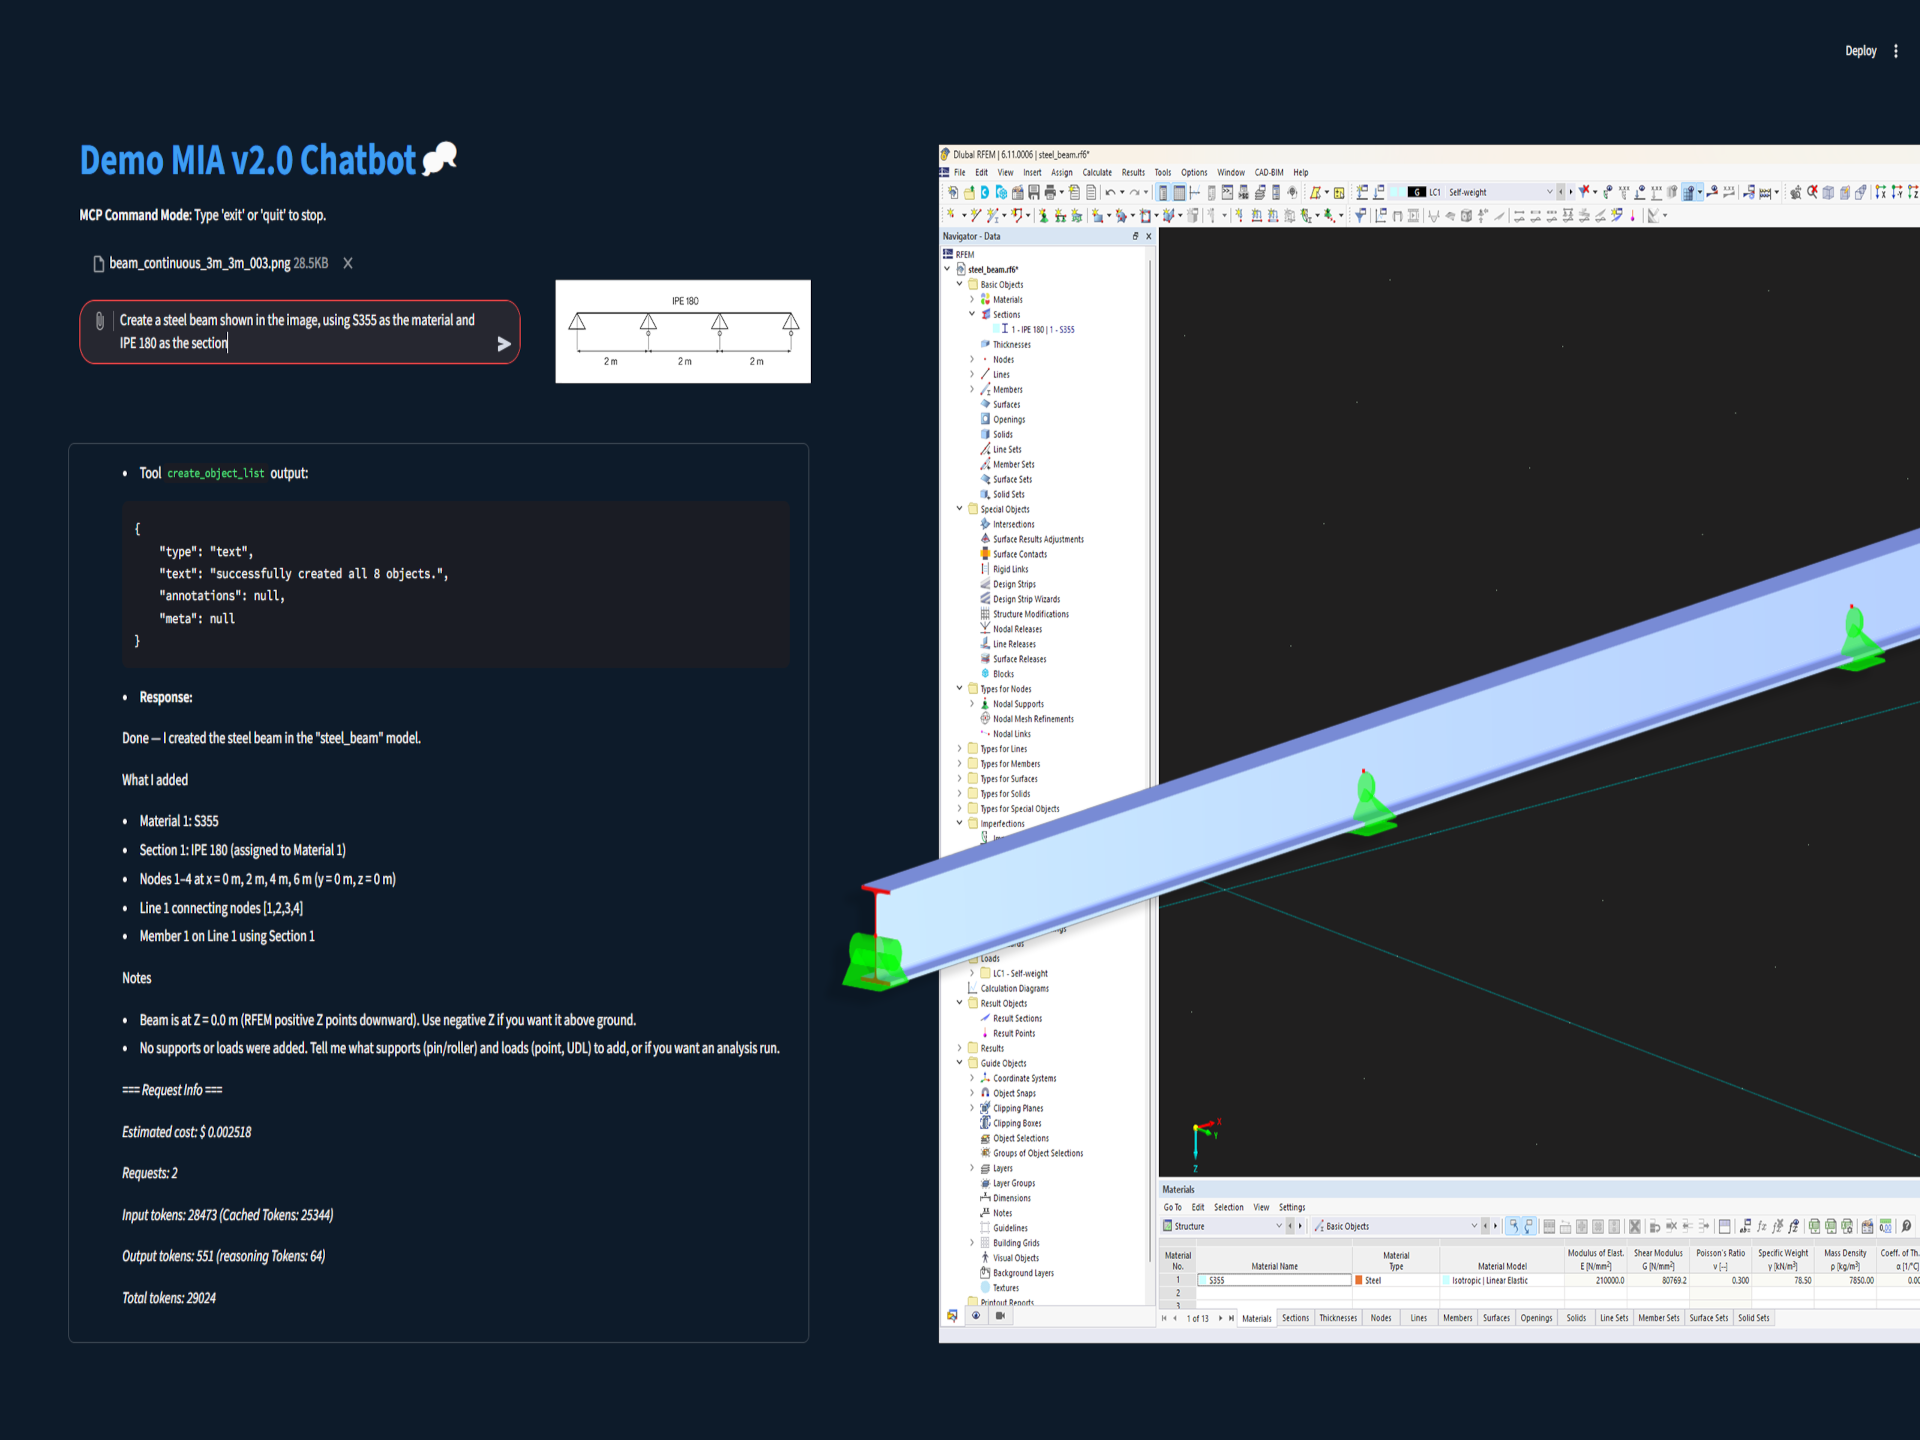
Task: Click the paperclip attach icon in chat
Action: pyautogui.click(x=100, y=321)
